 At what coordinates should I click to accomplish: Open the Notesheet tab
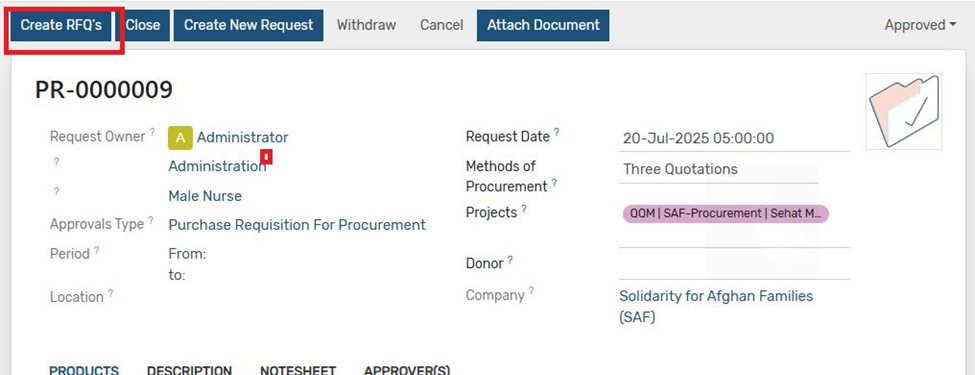298,370
